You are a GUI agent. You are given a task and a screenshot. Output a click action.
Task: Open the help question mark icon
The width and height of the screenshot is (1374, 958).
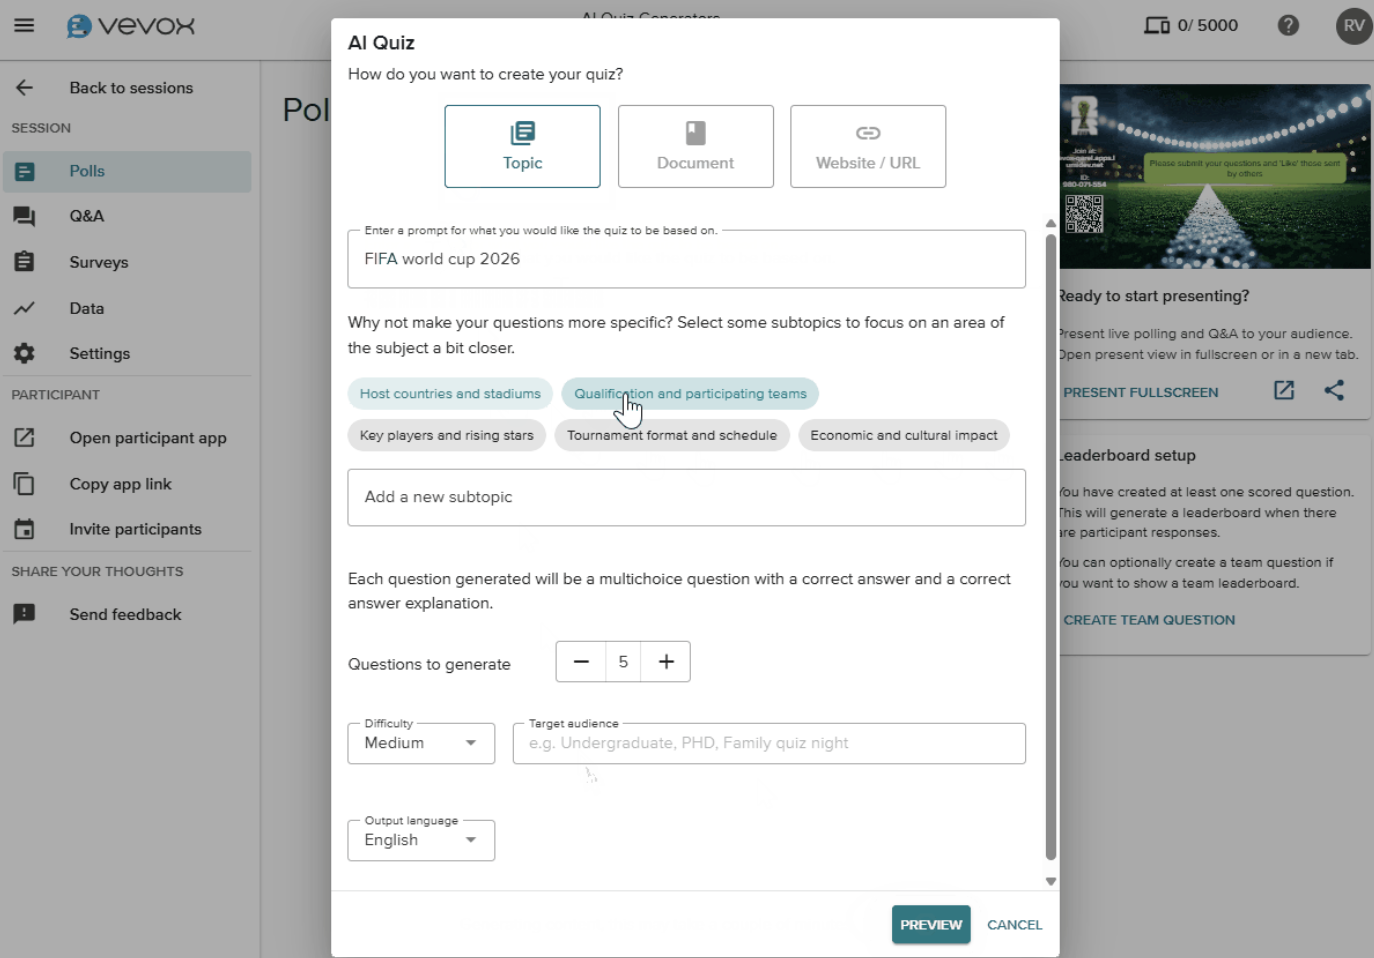1288,25
